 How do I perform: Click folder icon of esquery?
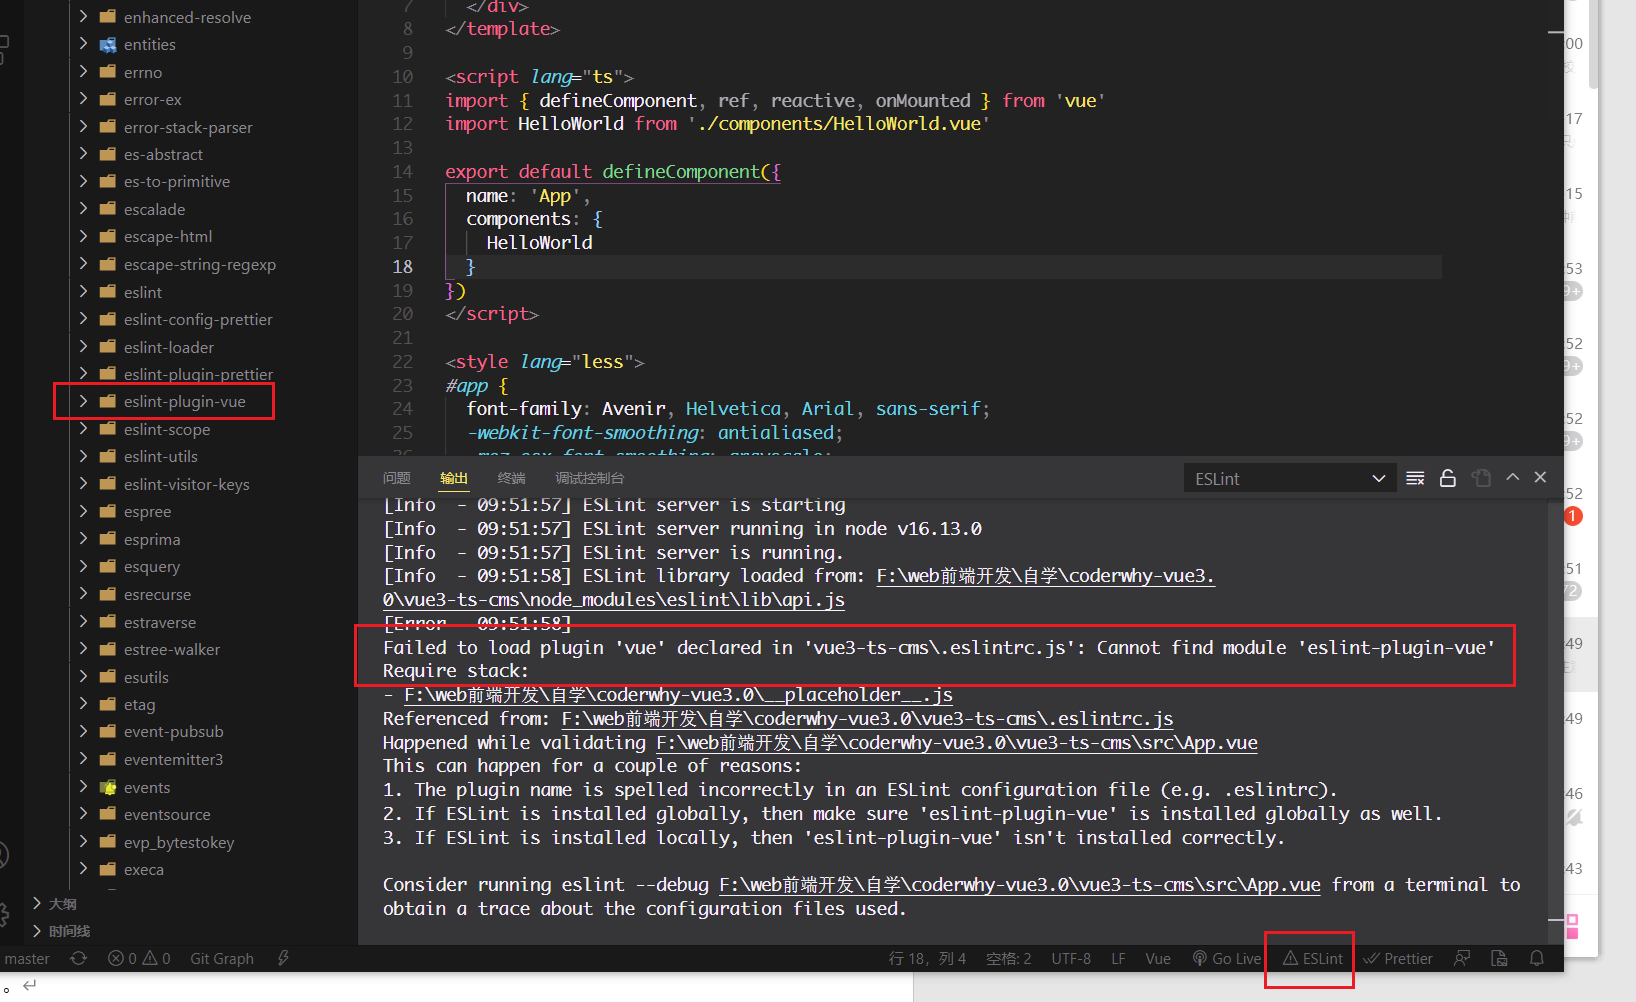108,565
